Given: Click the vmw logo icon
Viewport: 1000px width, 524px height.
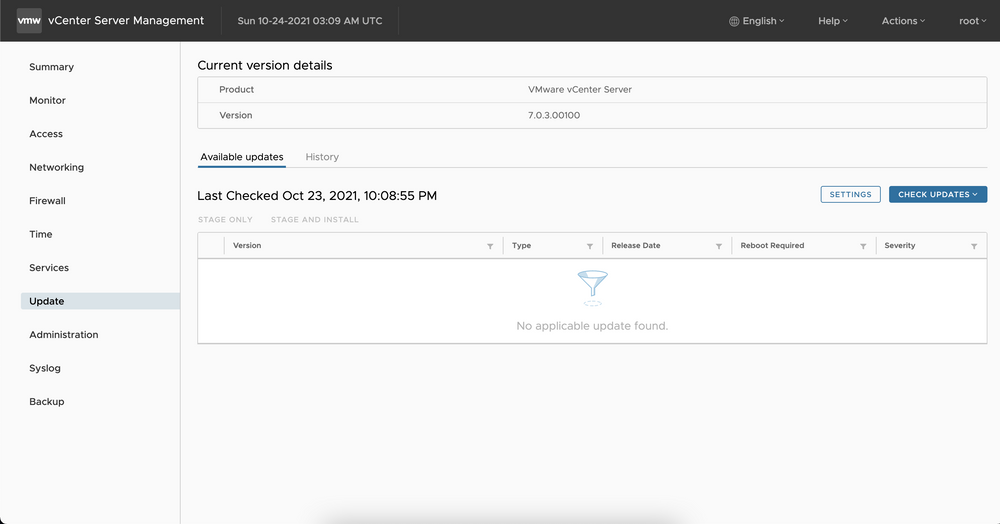Looking at the screenshot, I should [29, 20].
